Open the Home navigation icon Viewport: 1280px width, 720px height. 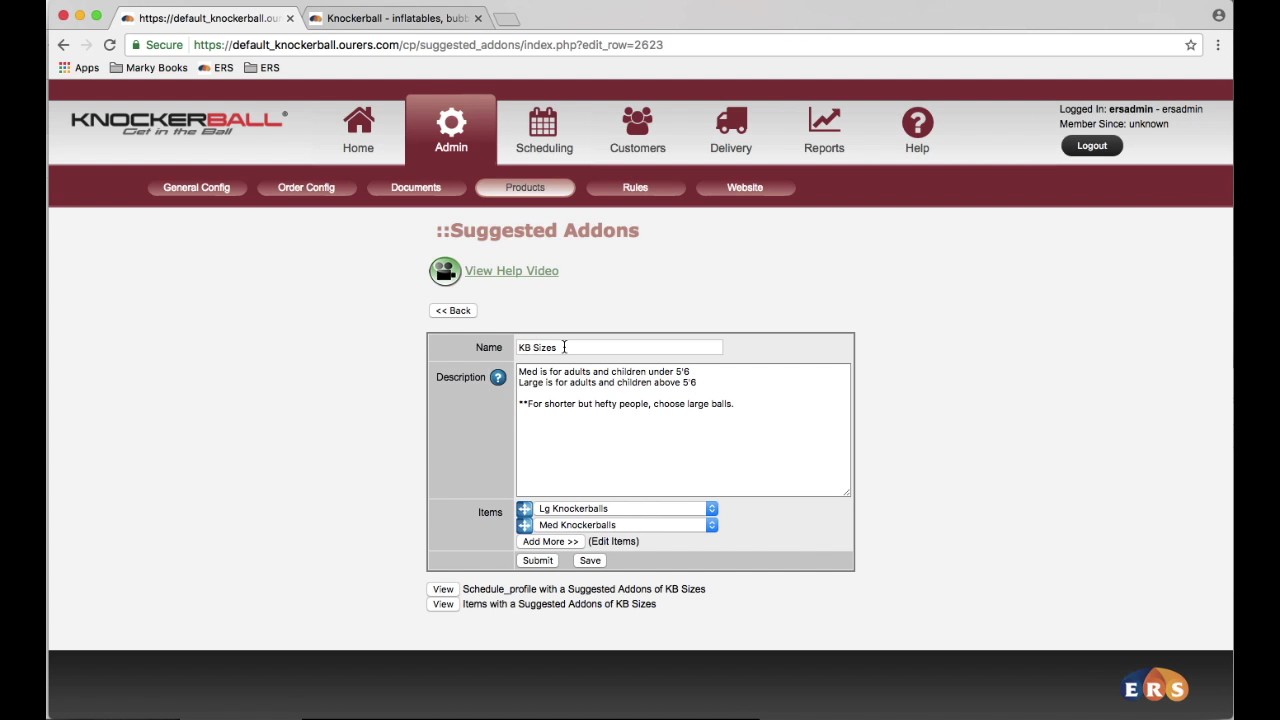pos(358,131)
